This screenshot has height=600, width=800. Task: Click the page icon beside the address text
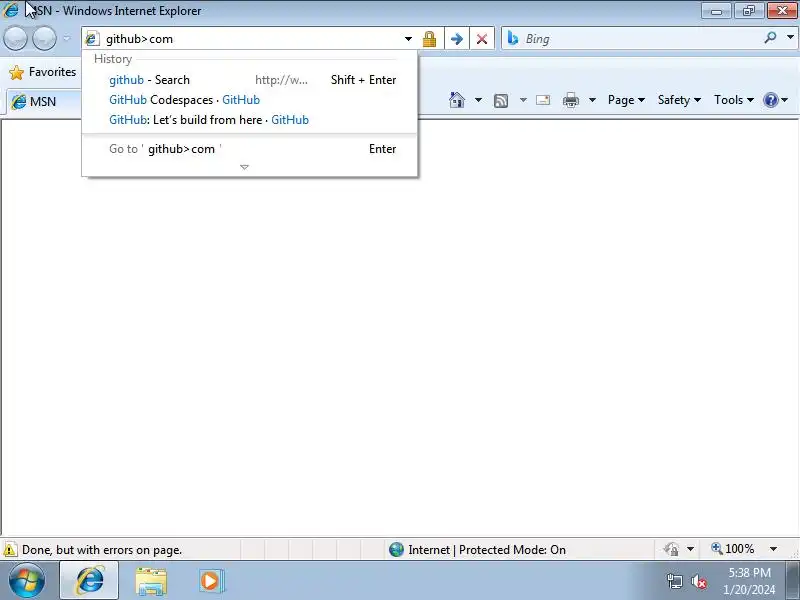(x=92, y=38)
